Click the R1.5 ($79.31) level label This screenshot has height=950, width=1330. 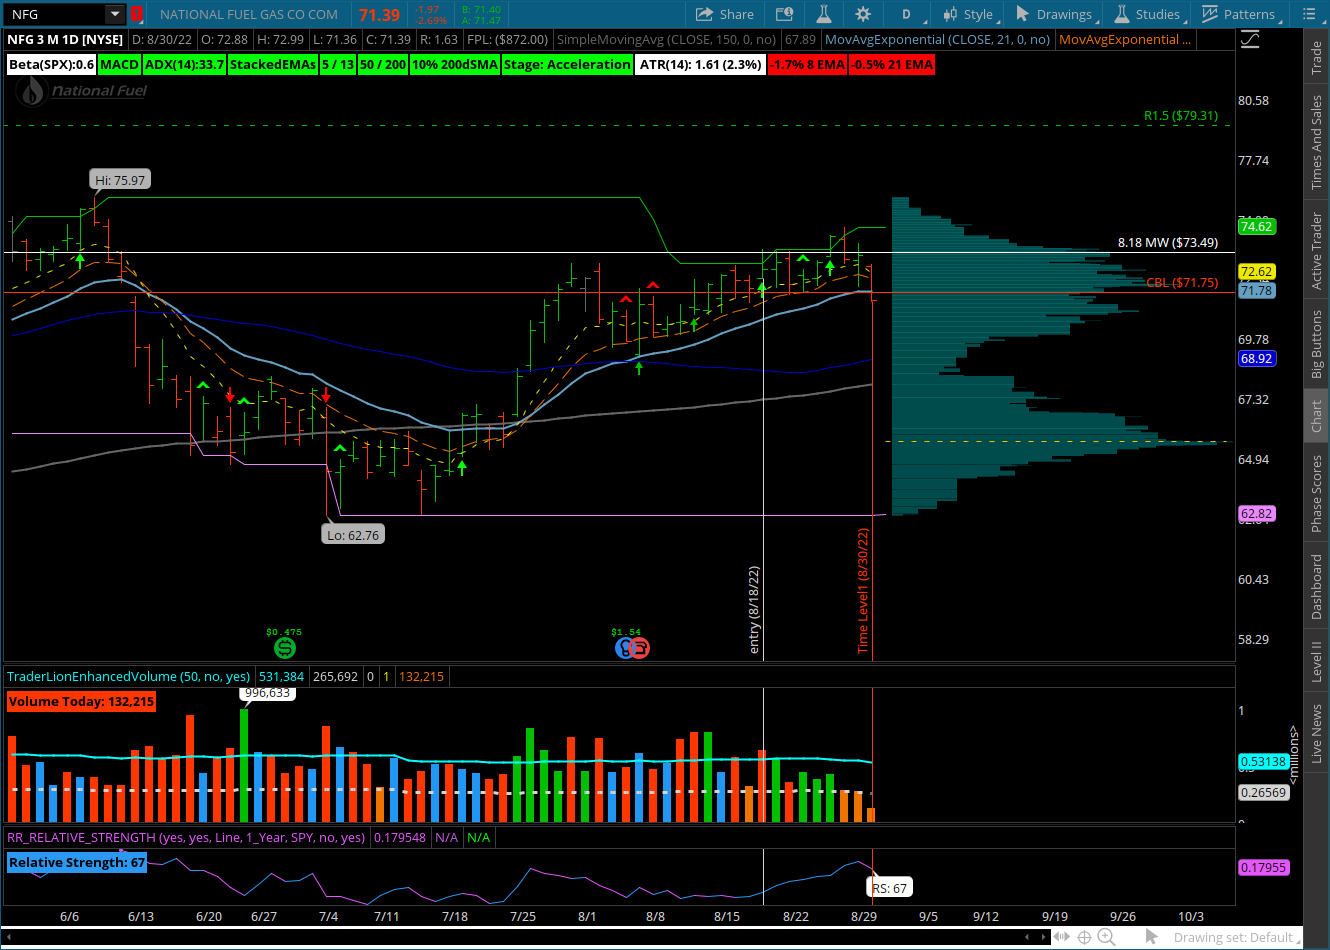click(x=1181, y=116)
